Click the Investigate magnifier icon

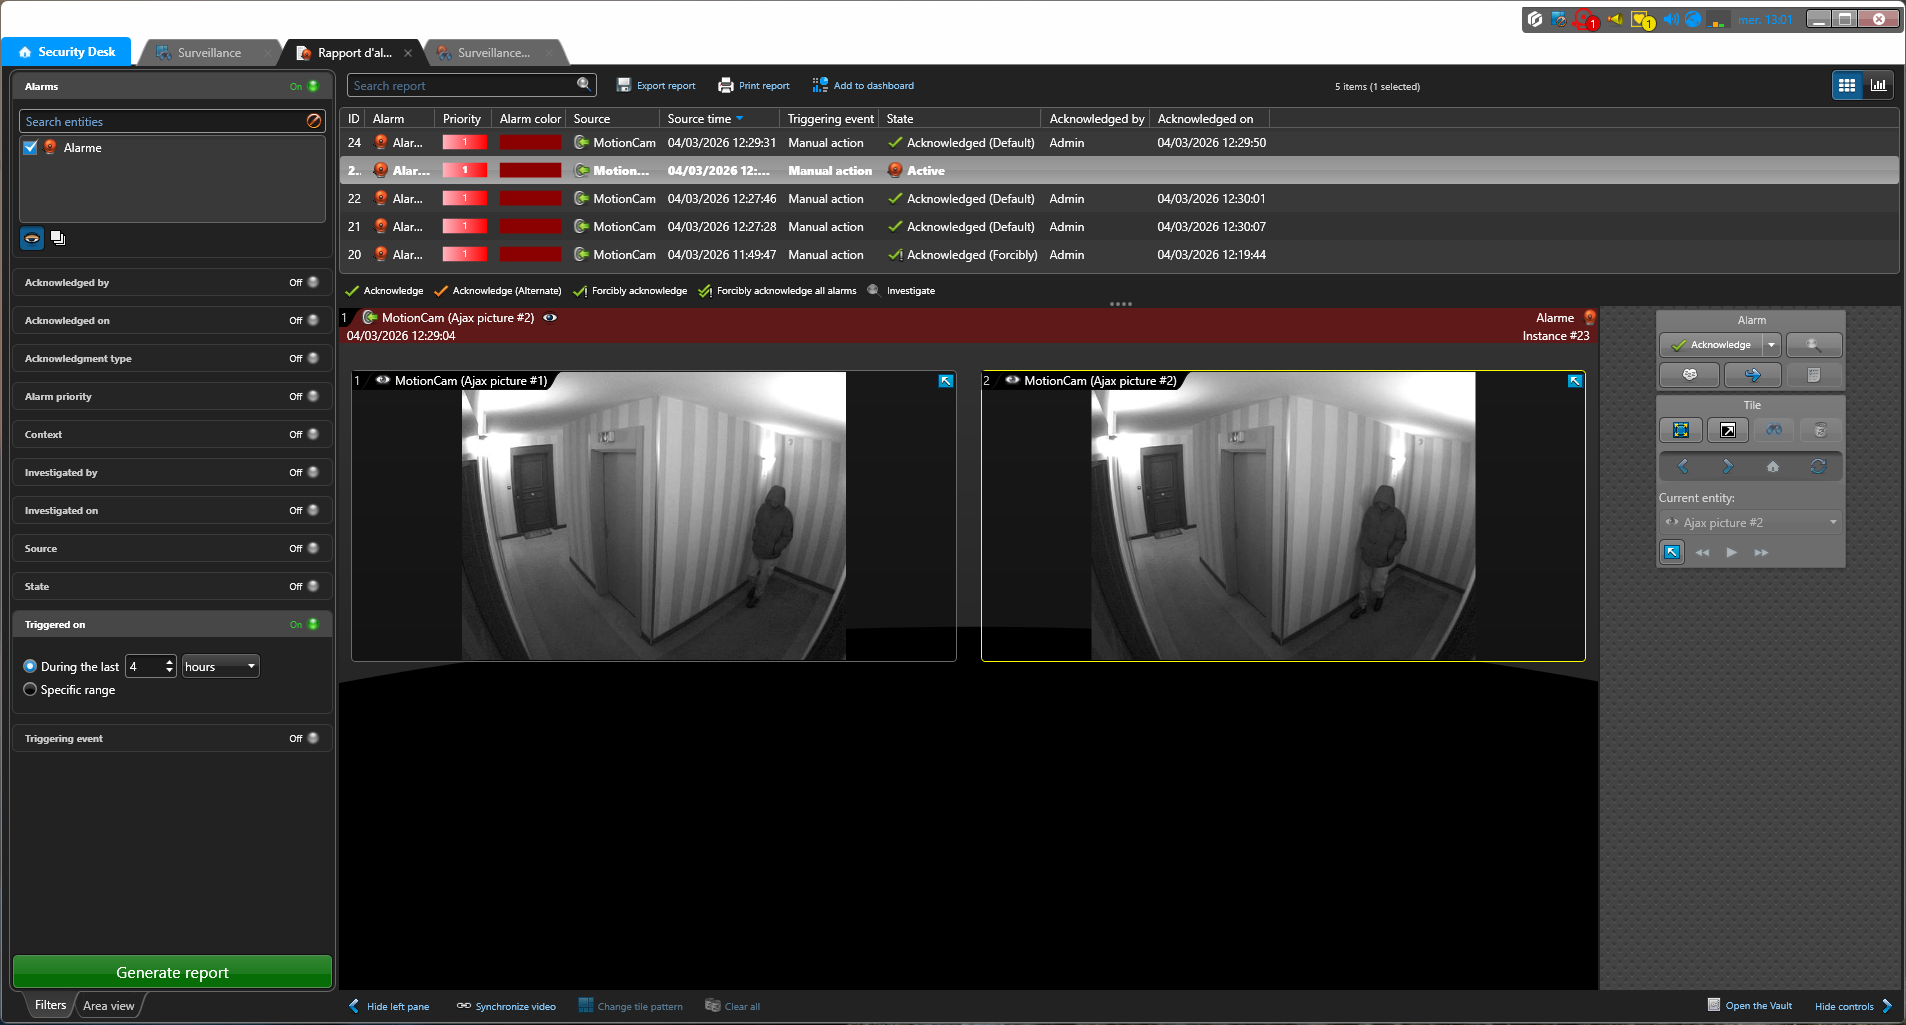(x=874, y=291)
